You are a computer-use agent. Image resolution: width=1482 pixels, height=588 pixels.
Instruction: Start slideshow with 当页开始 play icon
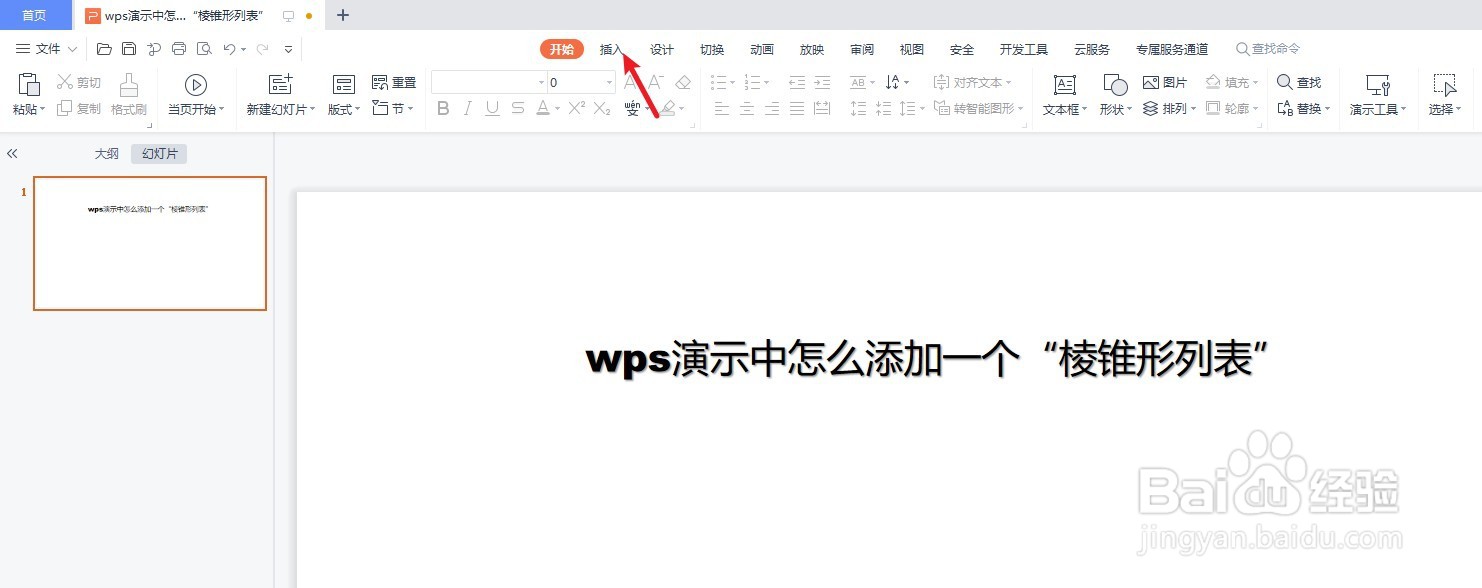pyautogui.click(x=196, y=85)
